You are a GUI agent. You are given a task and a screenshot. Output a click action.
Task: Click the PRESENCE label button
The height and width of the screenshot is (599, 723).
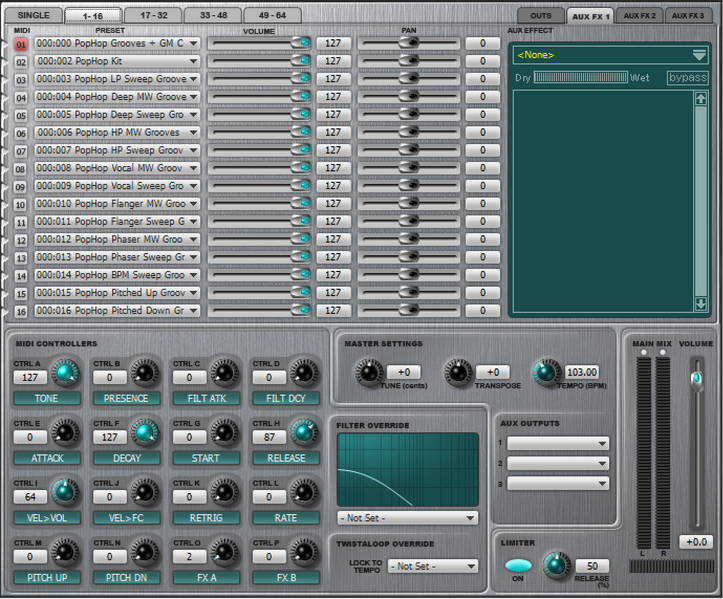click(126, 398)
